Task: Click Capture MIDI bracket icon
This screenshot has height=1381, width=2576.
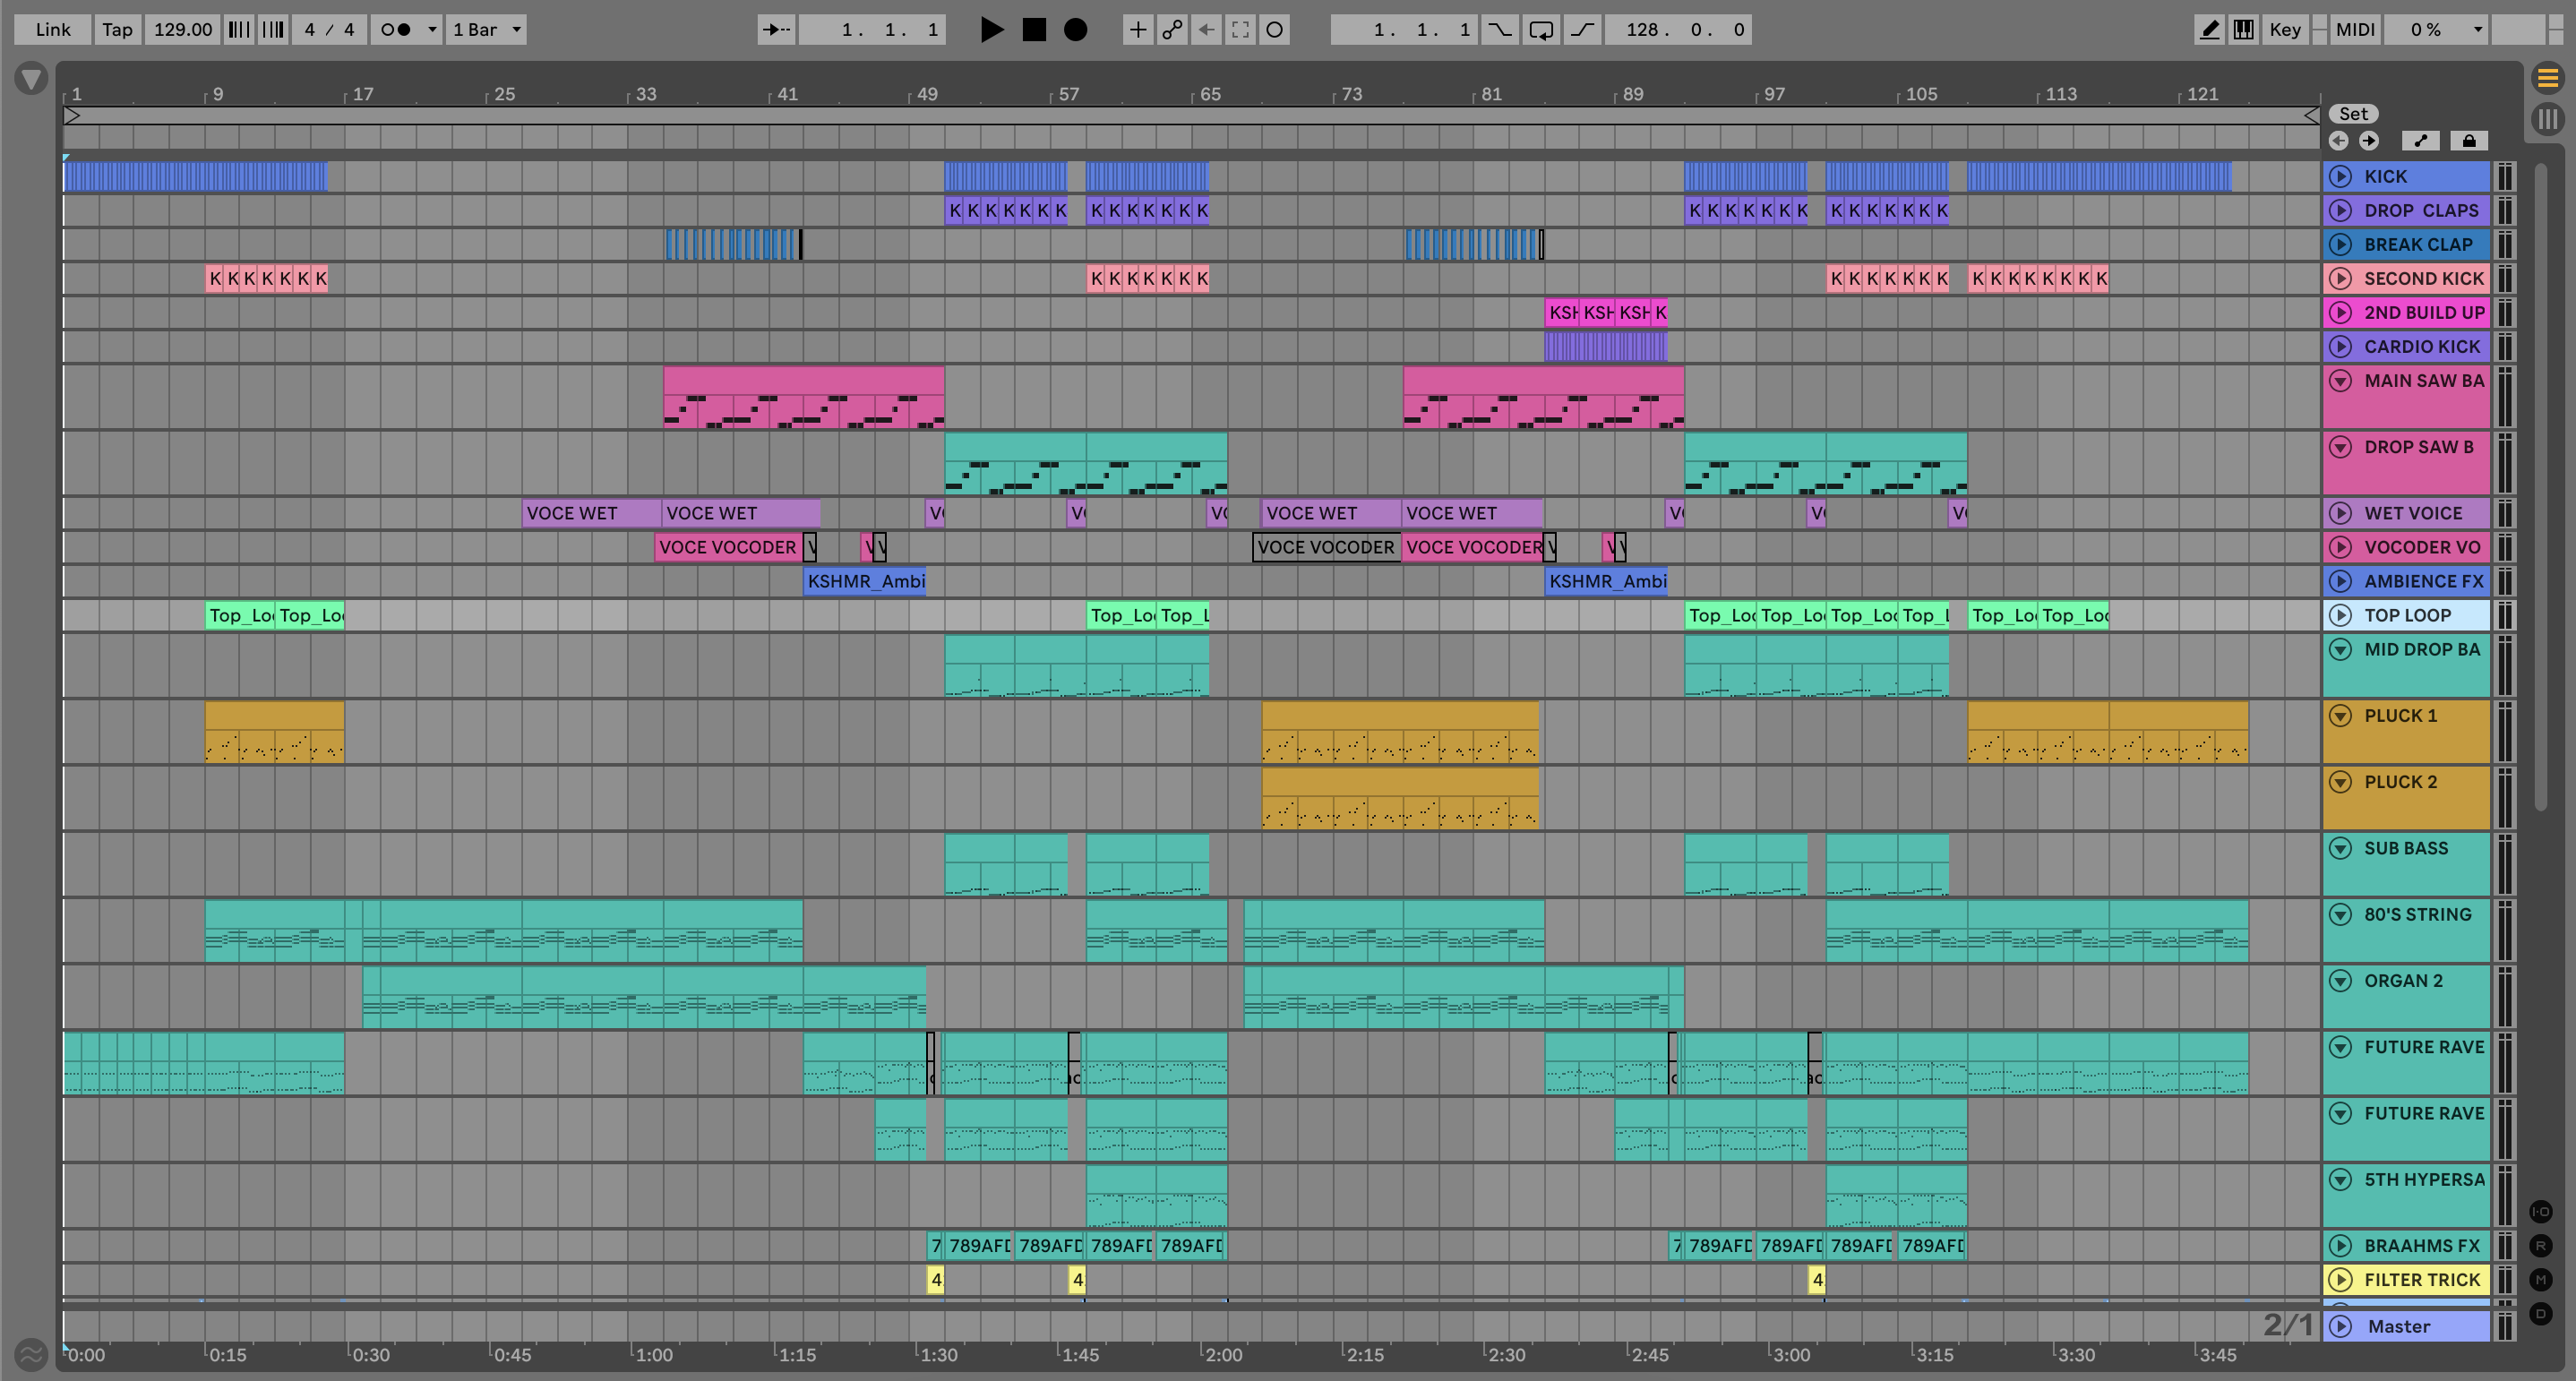Action: (x=1240, y=29)
